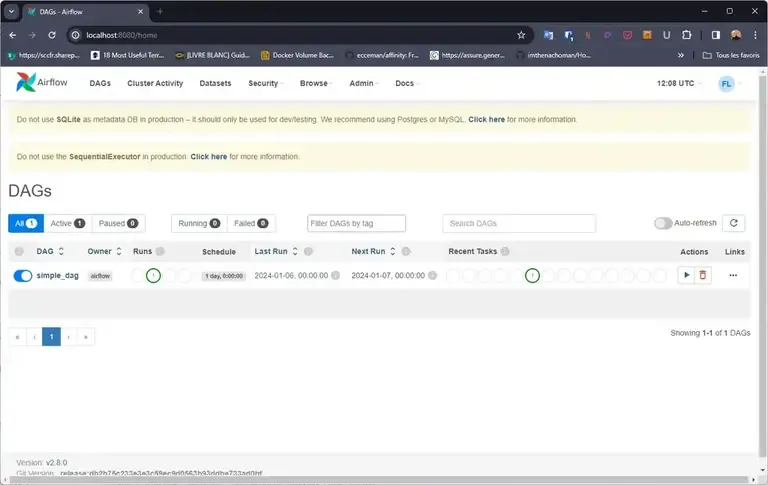Click here link in SequentialExecutor warning

tap(209, 156)
